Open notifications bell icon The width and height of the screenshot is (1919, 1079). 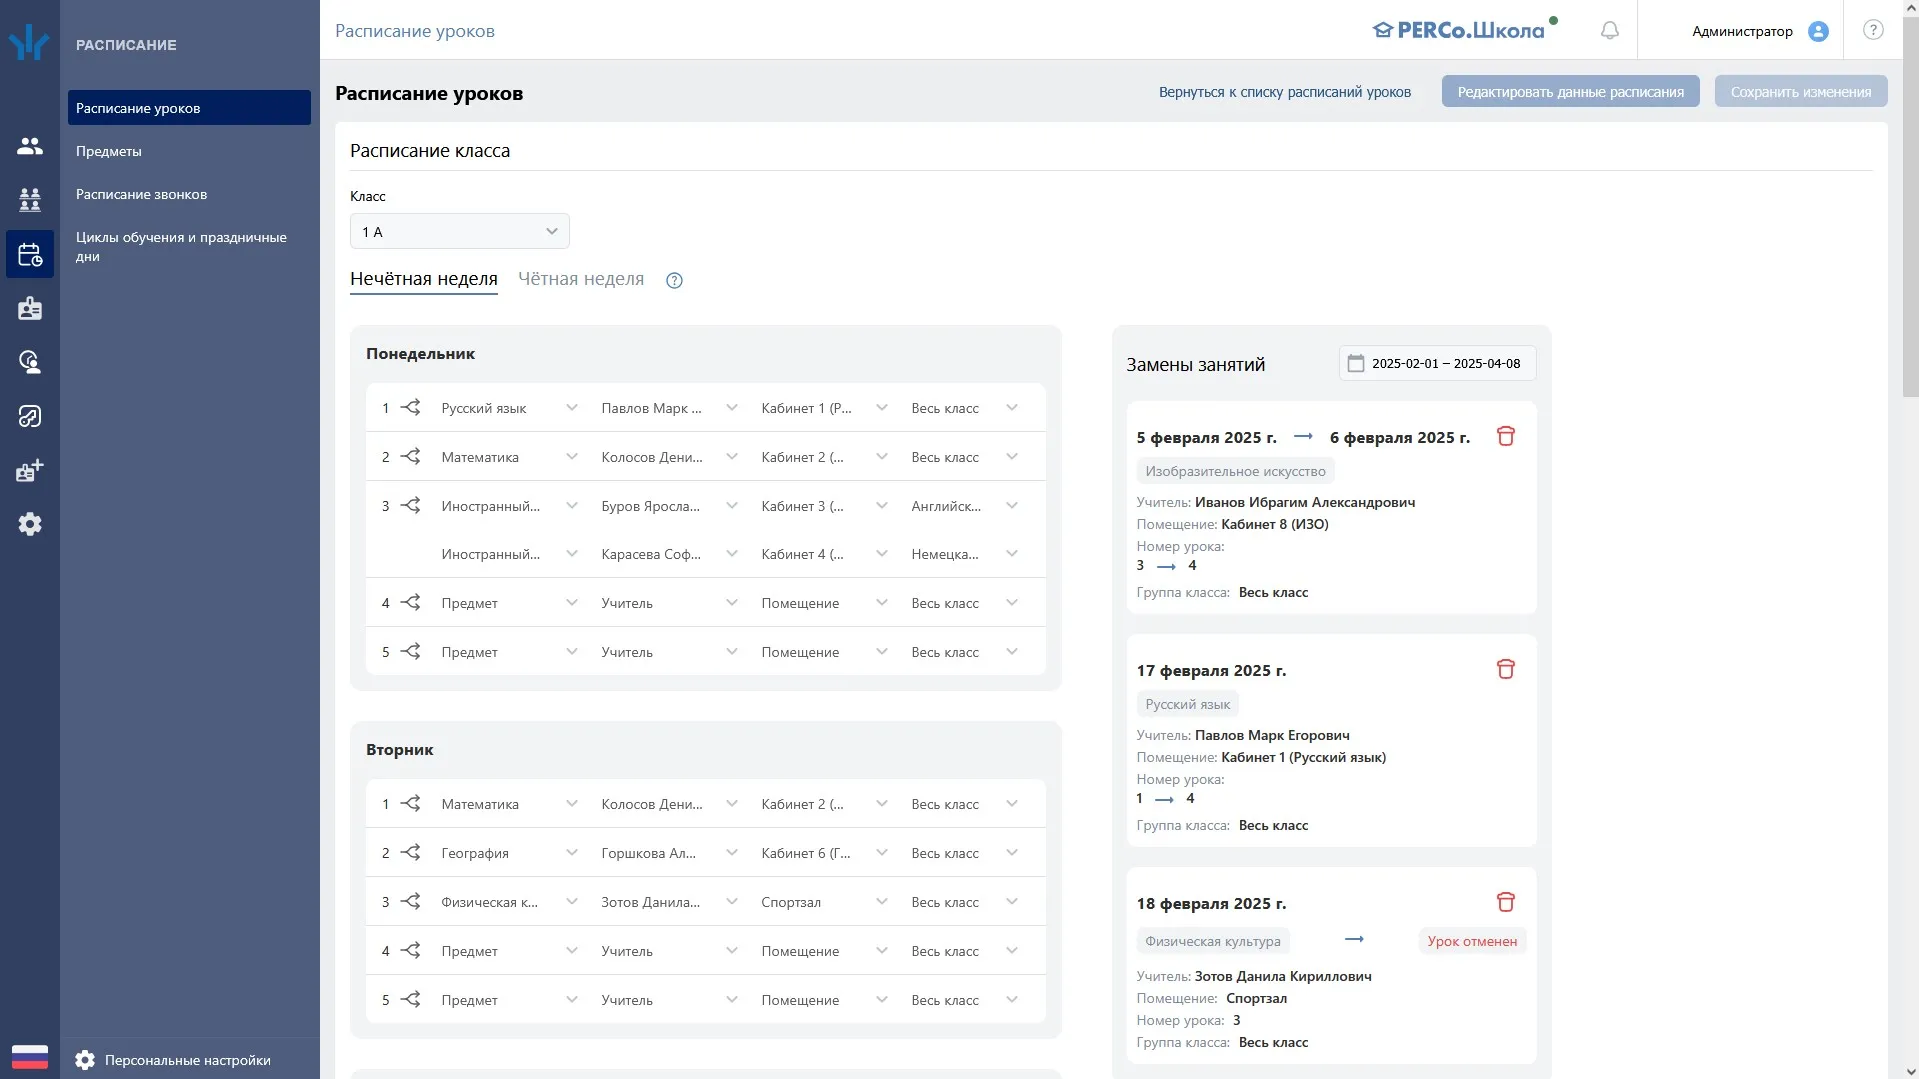click(1609, 31)
